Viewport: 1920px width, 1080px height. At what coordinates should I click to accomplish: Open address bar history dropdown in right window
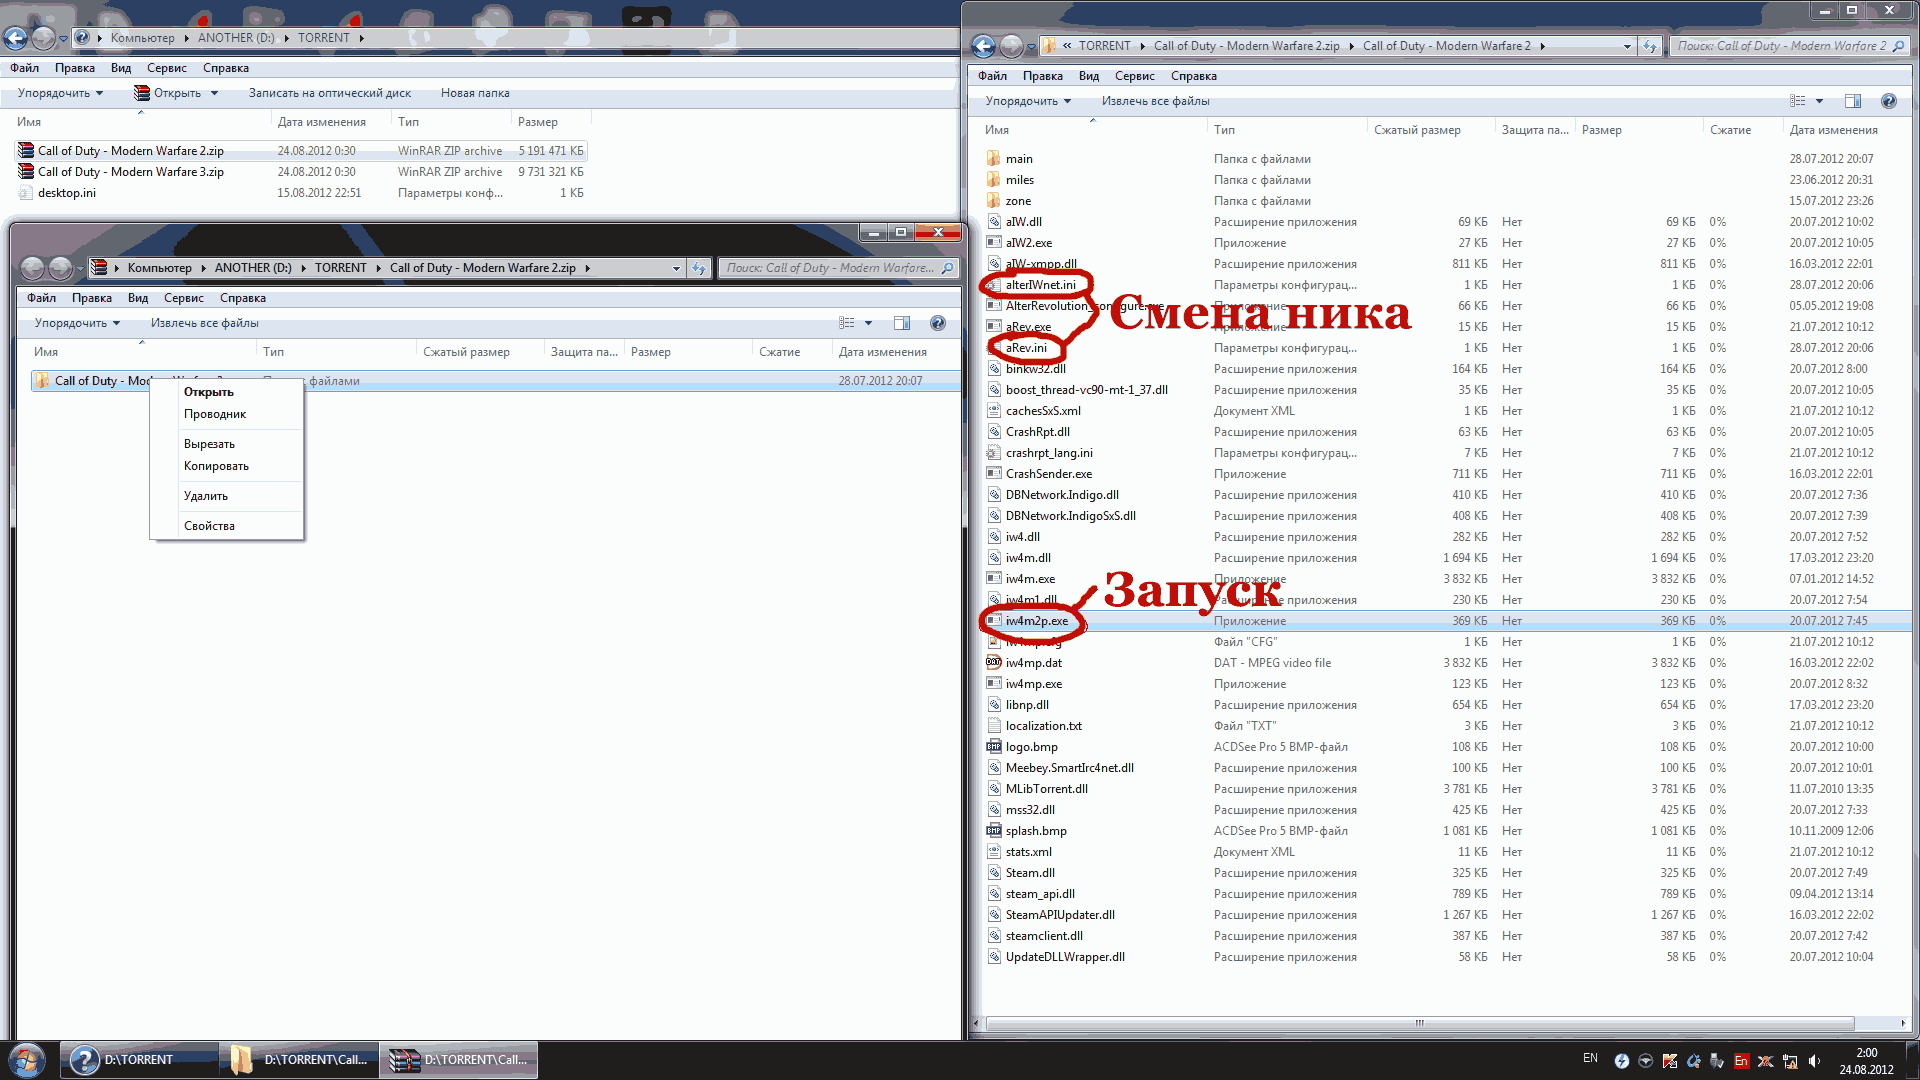[x=1627, y=46]
